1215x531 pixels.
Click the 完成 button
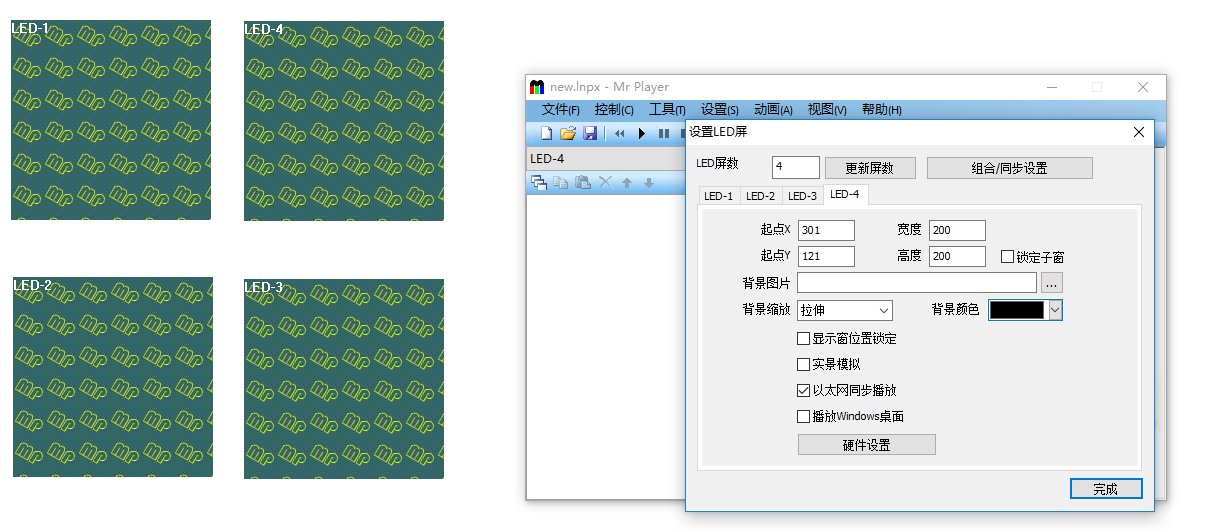(x=1106, y=489)
